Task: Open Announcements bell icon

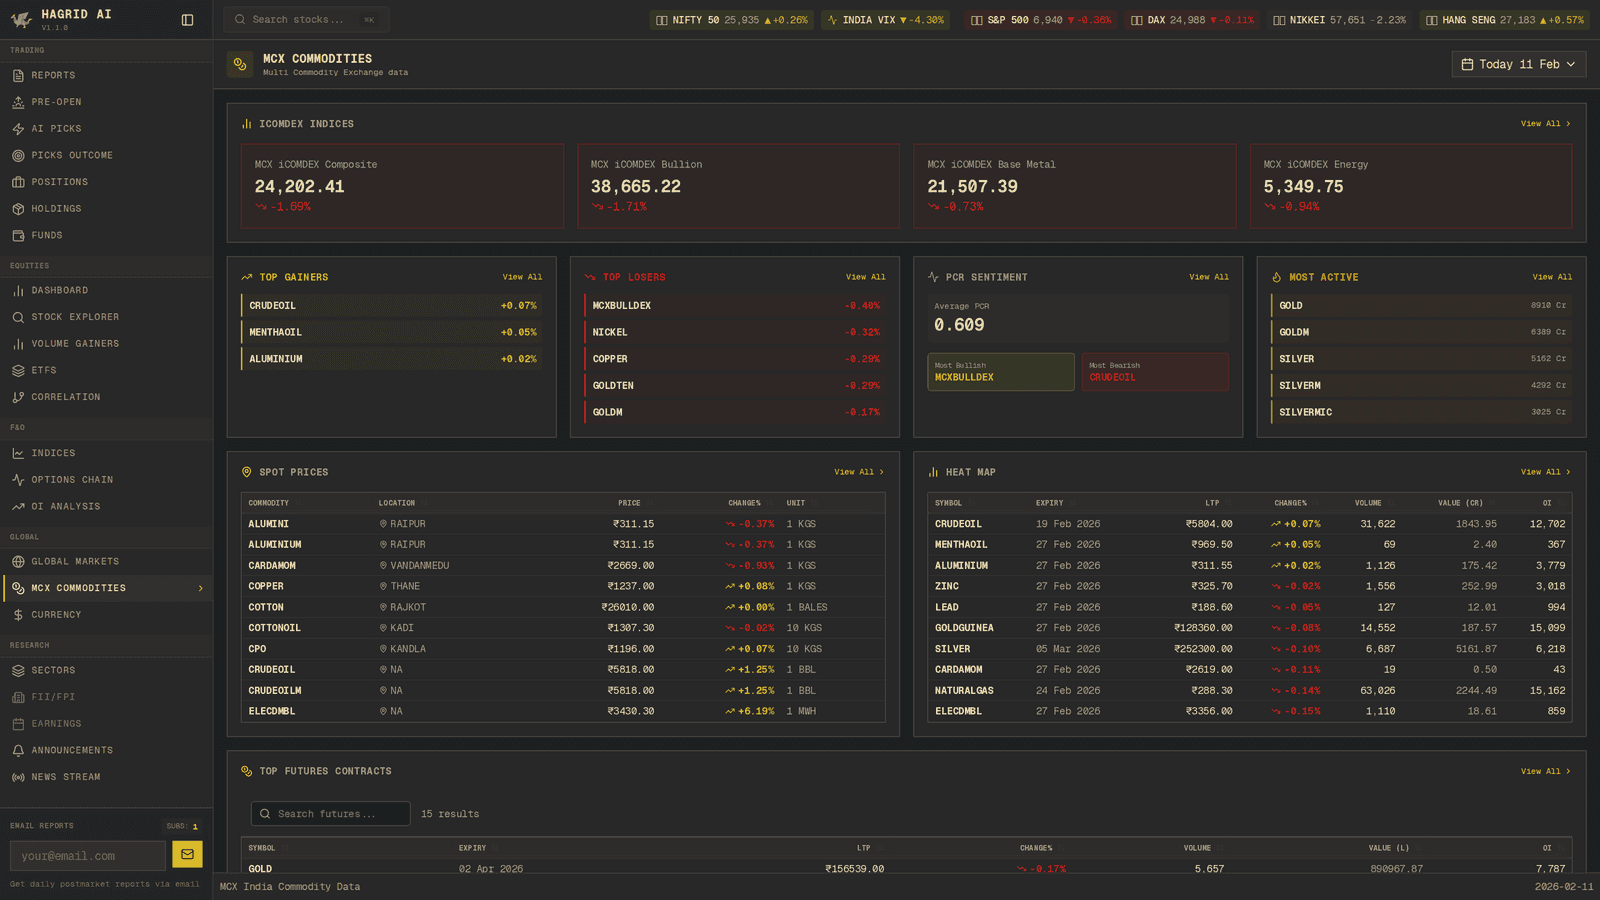Action: [x=18, y=751]
